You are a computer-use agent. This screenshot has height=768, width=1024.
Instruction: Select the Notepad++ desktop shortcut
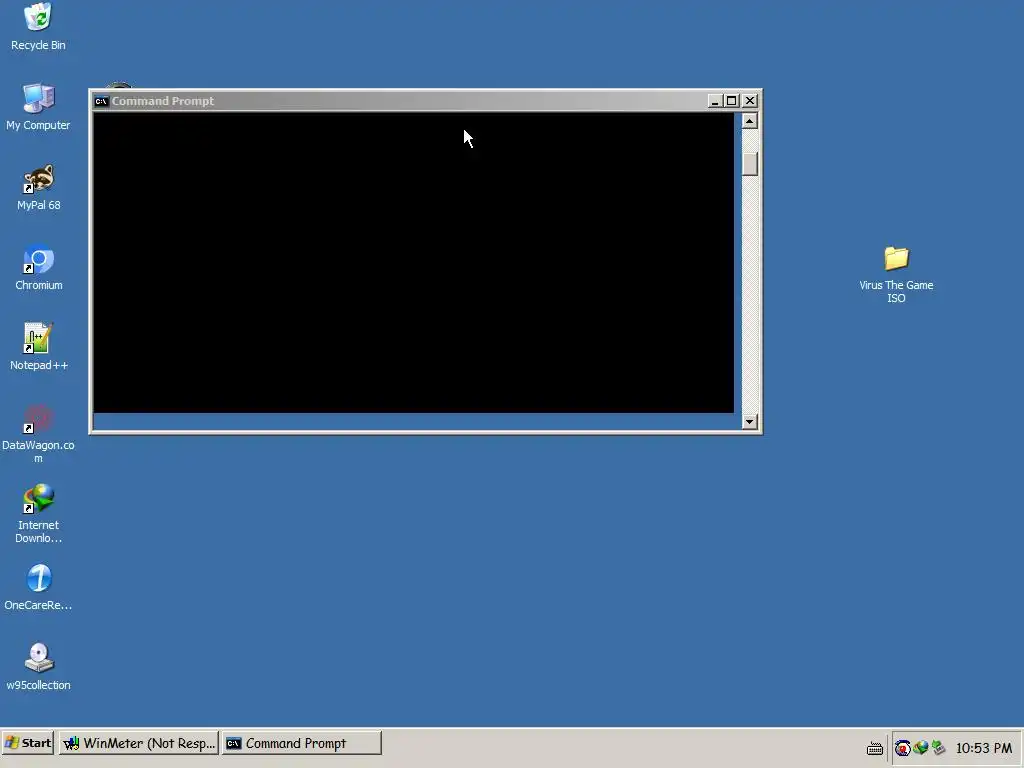point(38,347)
